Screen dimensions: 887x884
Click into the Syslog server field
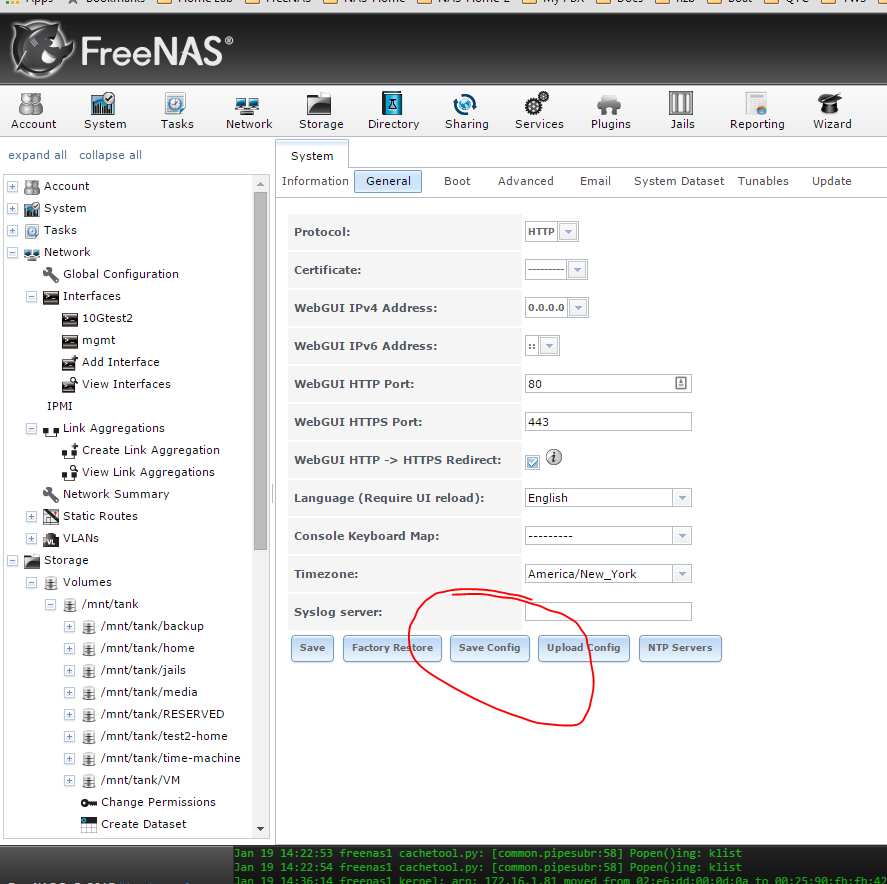tap(608, 611)
